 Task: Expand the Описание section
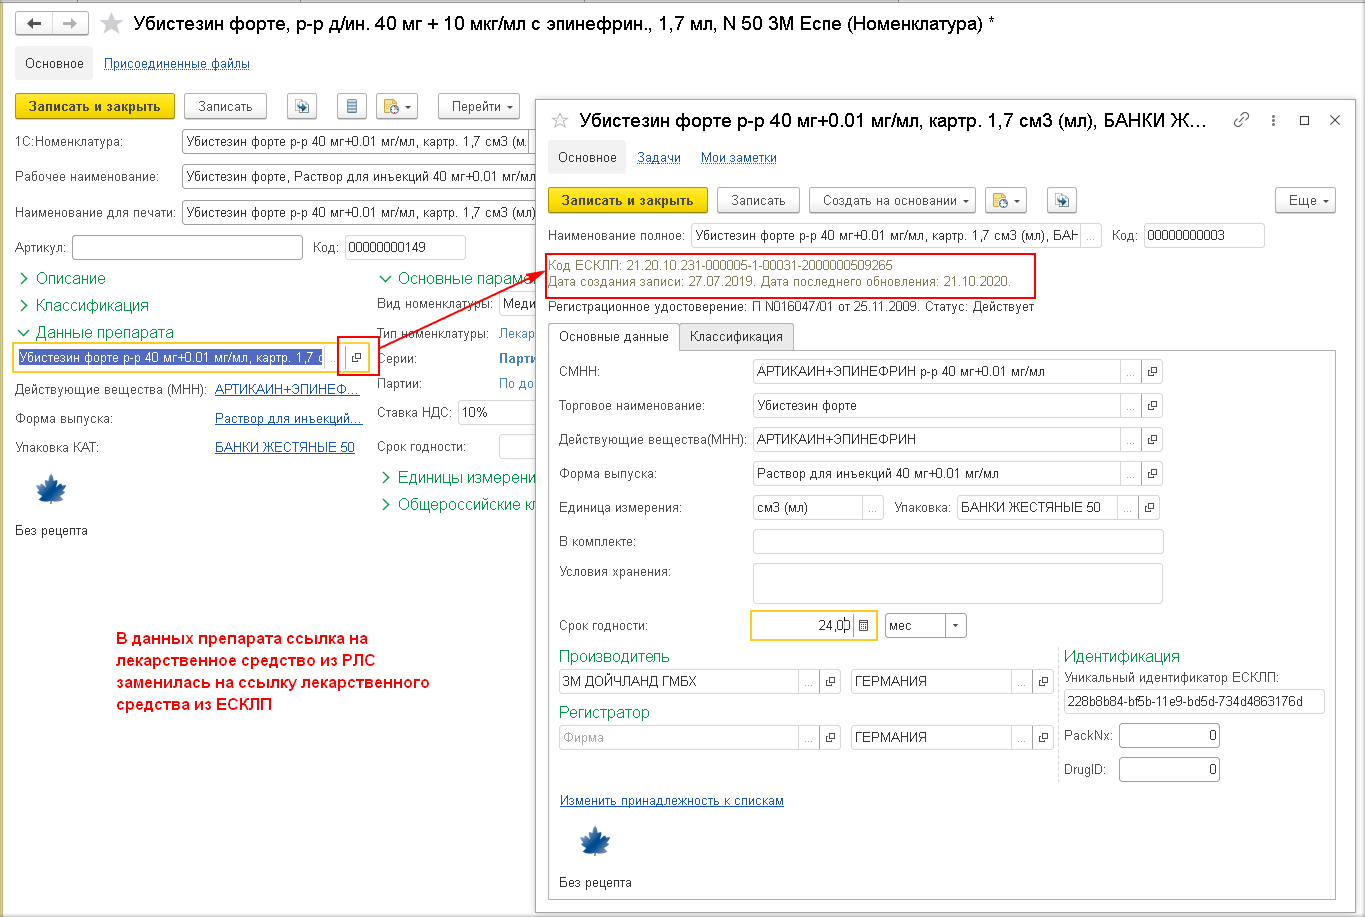click(62, 278)
